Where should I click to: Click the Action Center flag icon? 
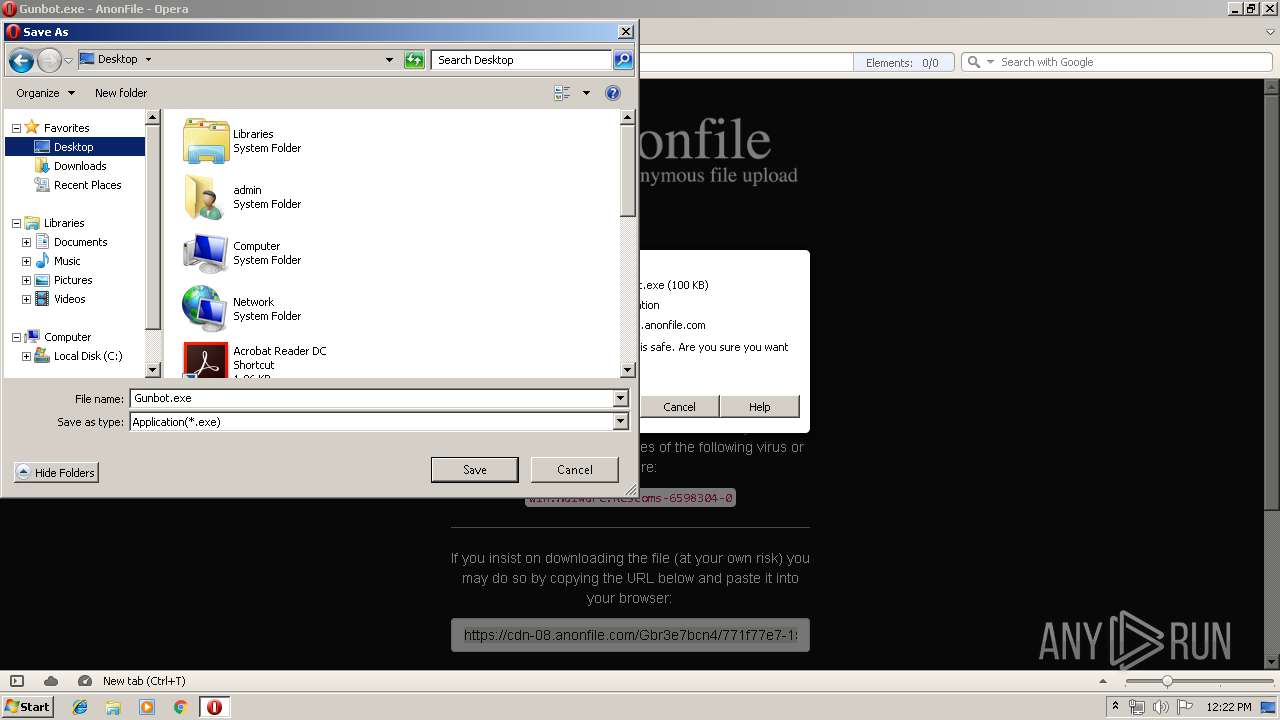coord(1185,707)
